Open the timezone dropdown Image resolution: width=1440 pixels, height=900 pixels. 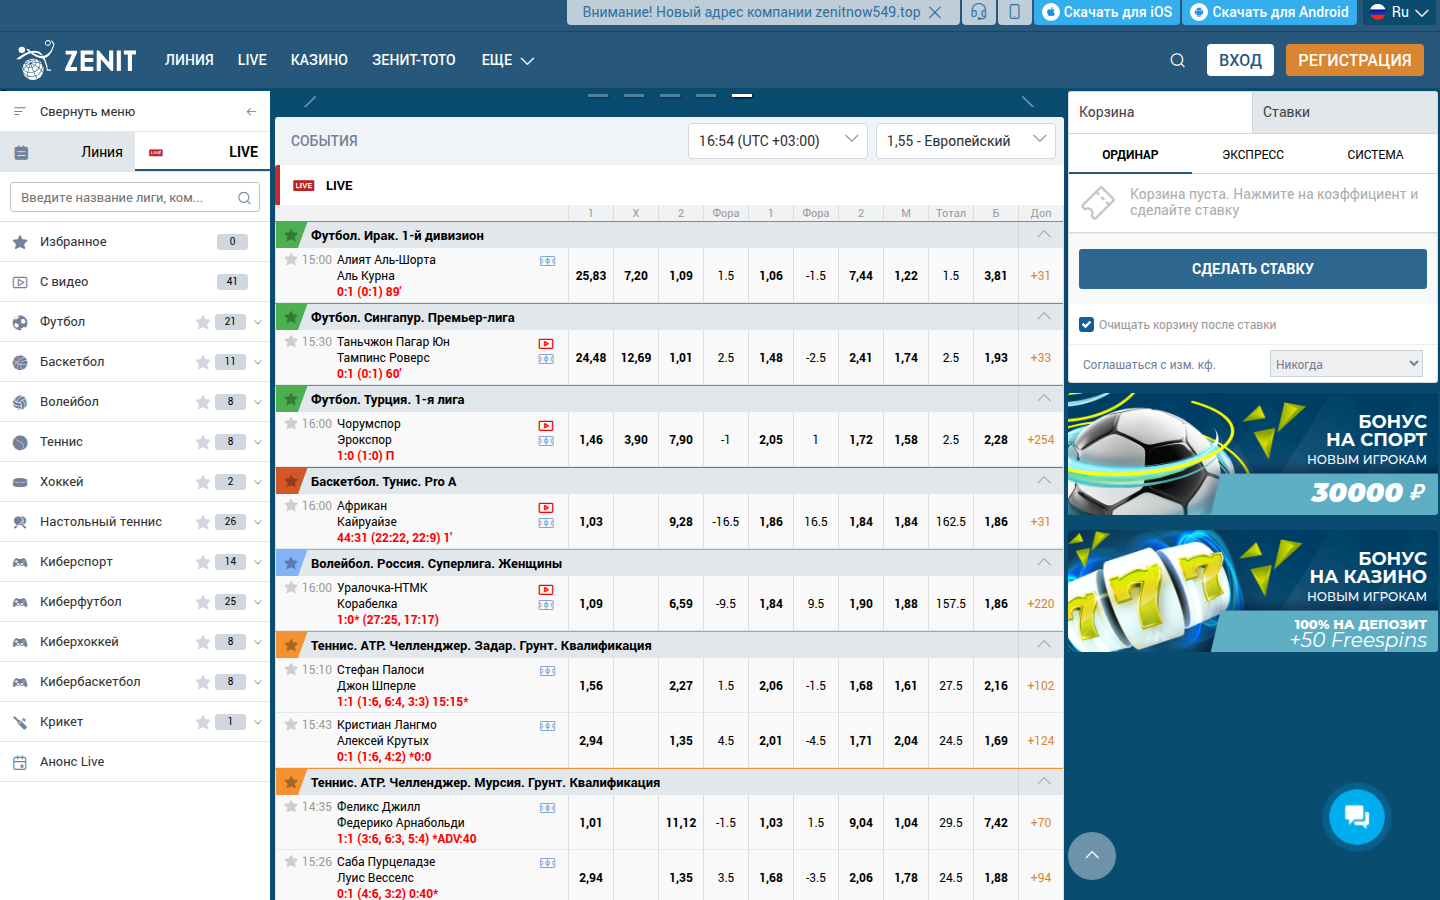click(x=778, y=141)
